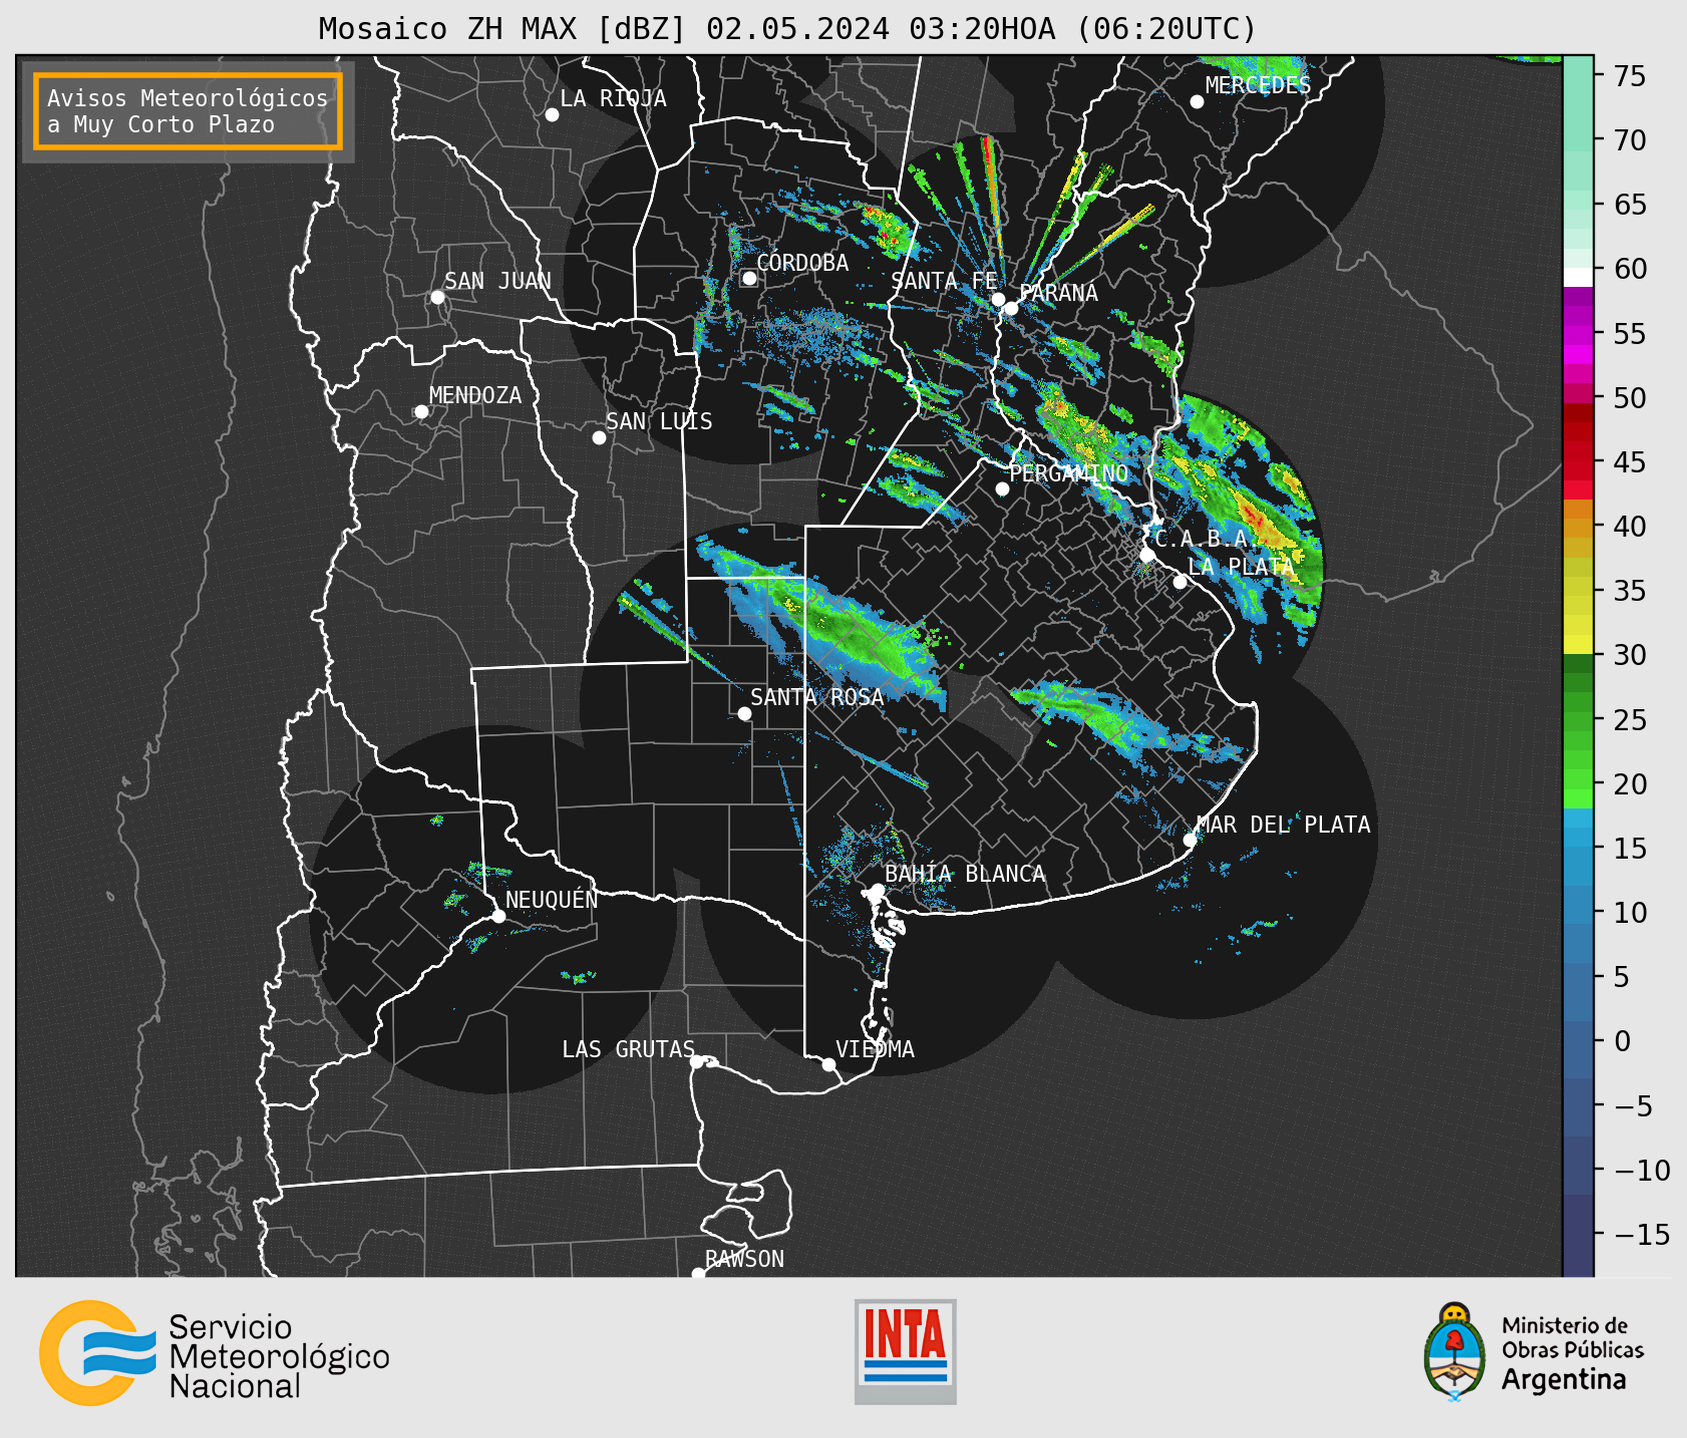Click the SAN LUIS city marker dot
The image size is (1687, 1438).
tap(599, 438)
